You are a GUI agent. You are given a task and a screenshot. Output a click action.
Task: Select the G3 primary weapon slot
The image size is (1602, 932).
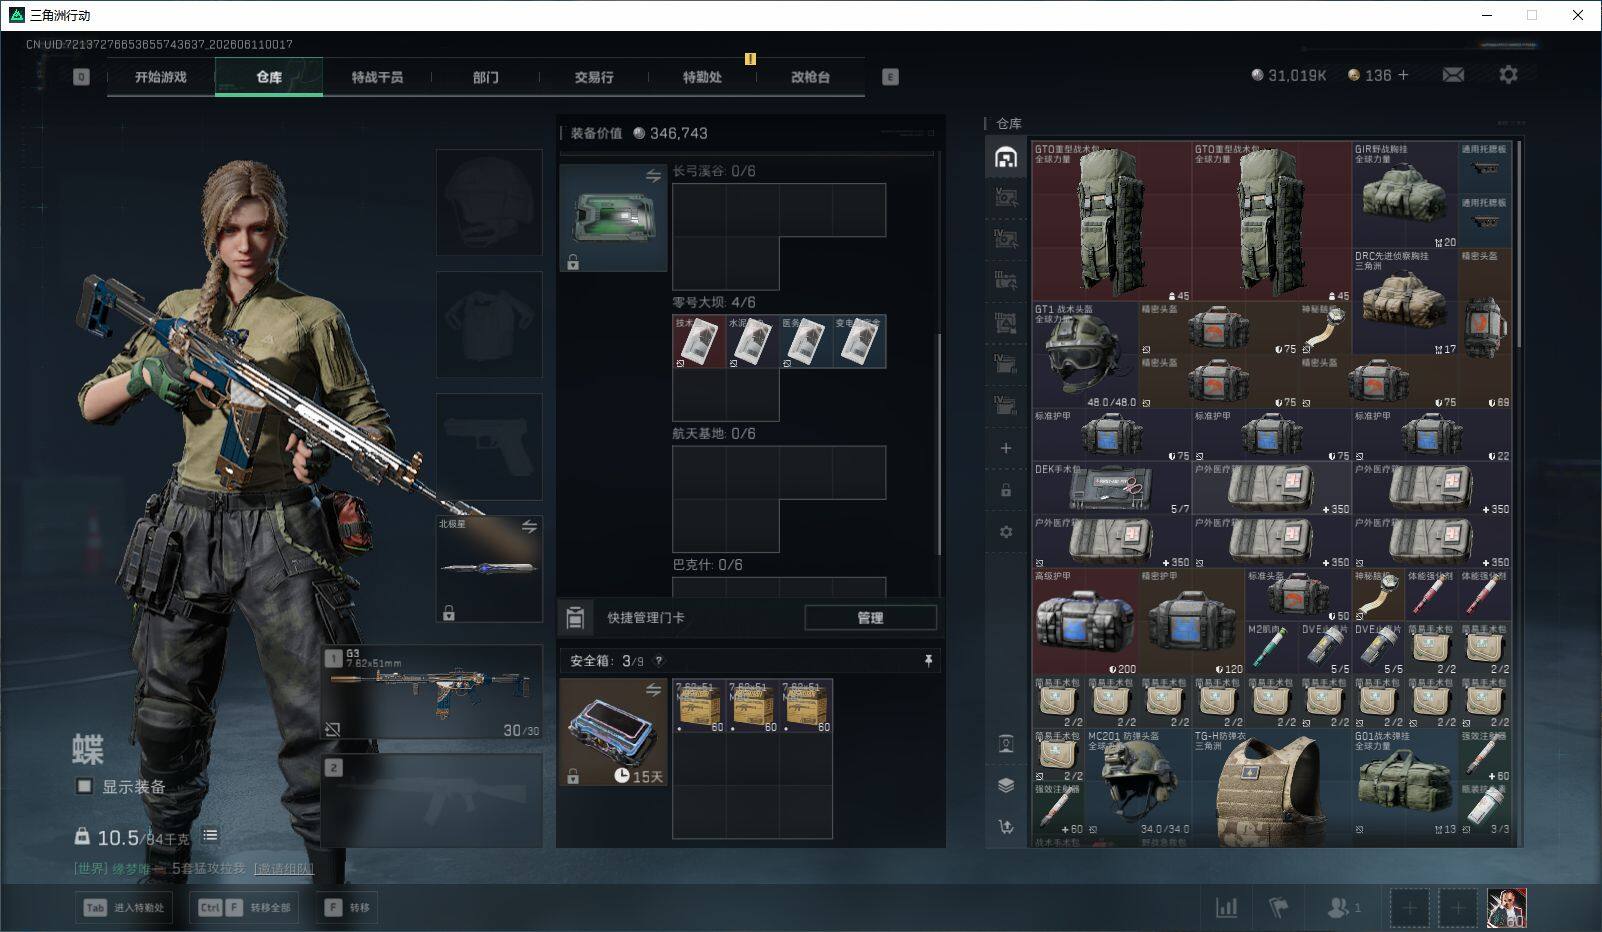pyautogui.click(x=432, y=692)
